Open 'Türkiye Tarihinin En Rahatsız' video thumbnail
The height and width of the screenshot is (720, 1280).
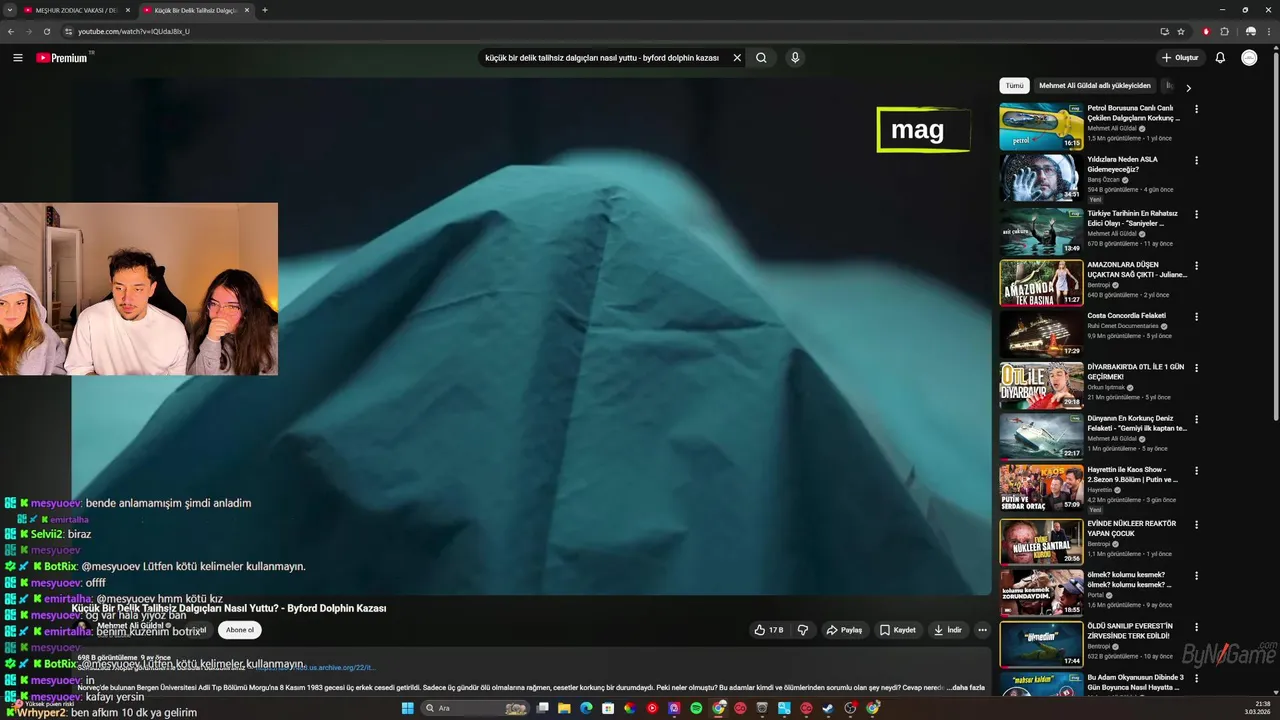tap(1041, 230)
